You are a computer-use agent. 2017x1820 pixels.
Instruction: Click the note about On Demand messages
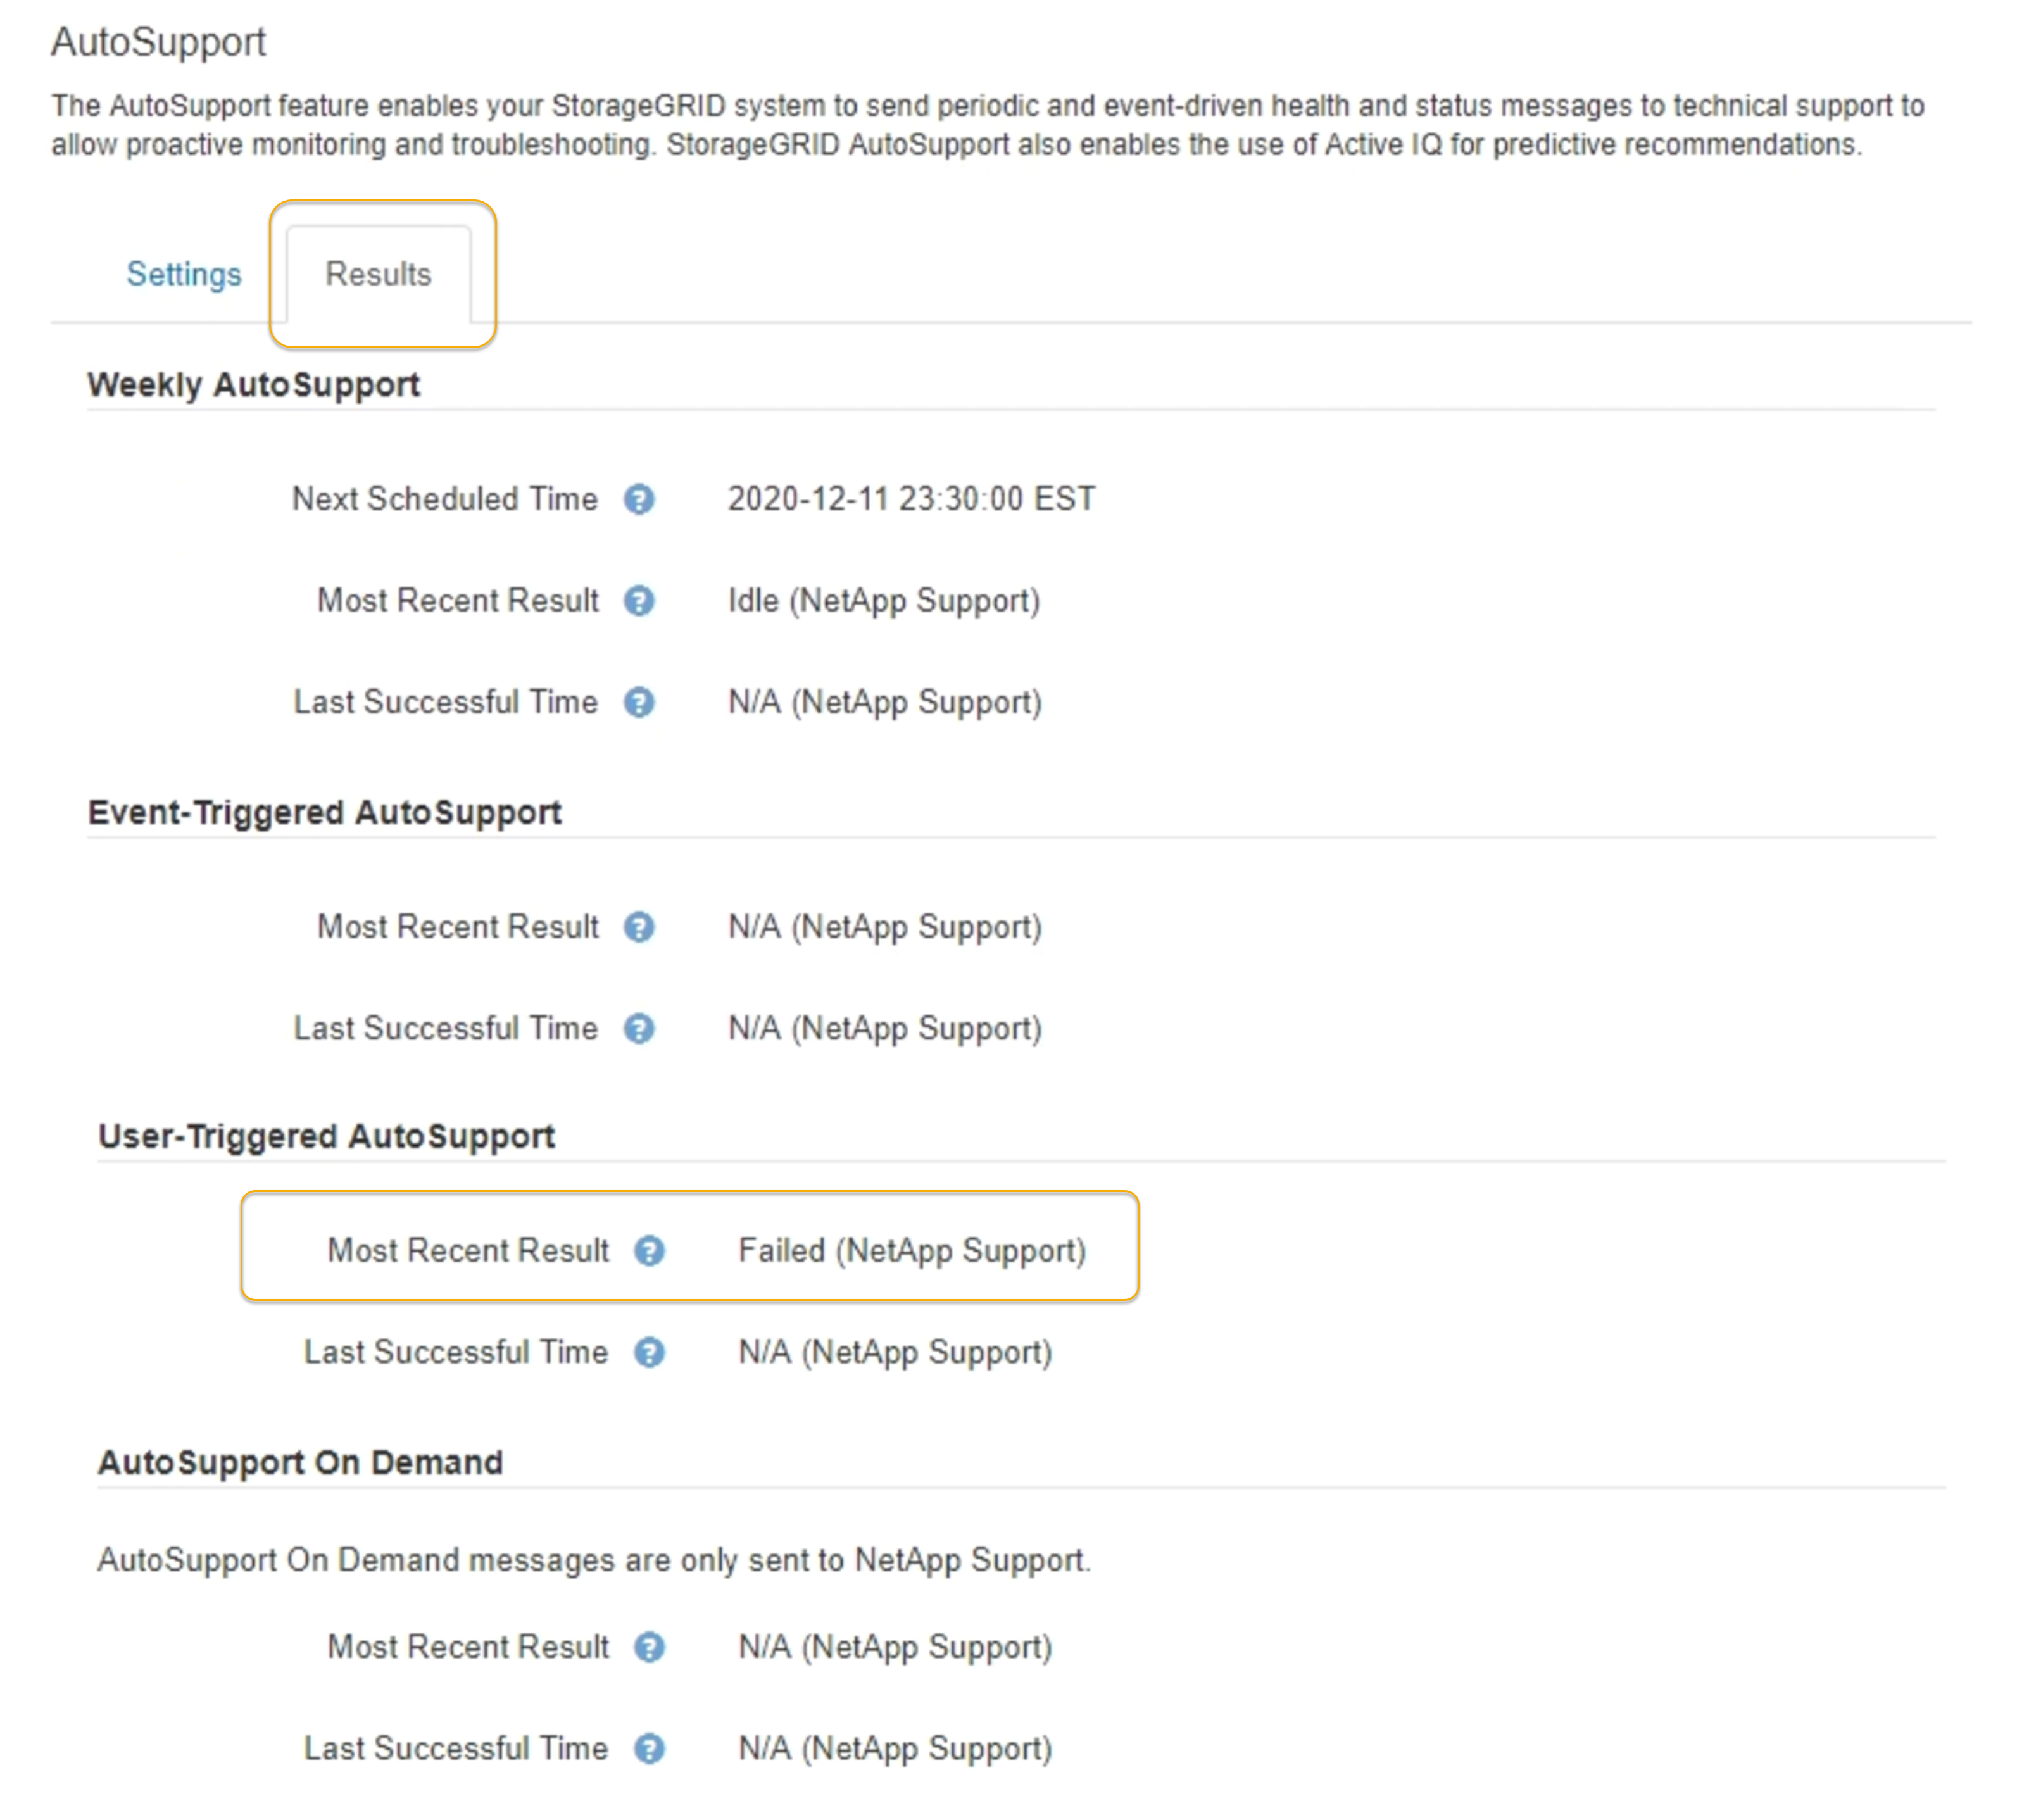click(x=593, y=1560)
